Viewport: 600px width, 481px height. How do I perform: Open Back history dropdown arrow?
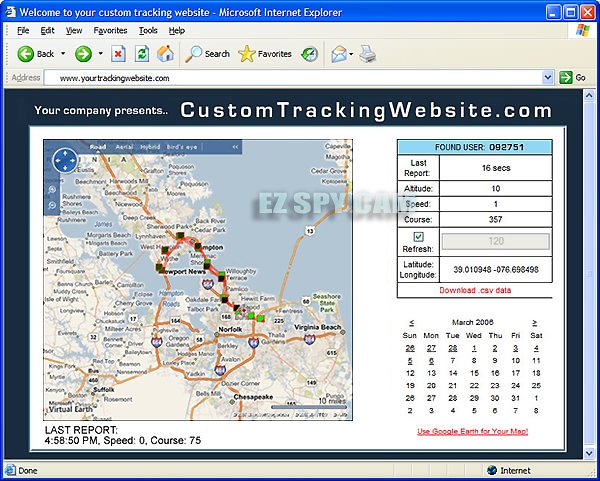63,54
